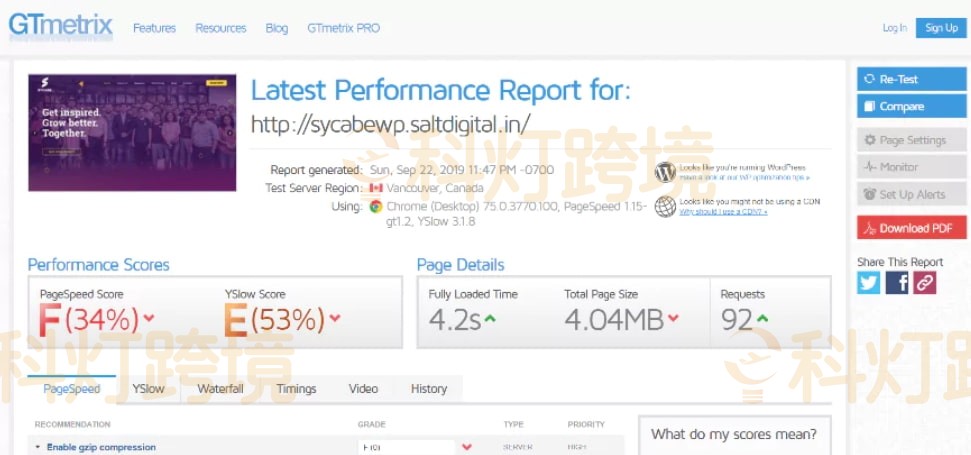Click the GRADE column header
Image resolution: width=971 pixels, height=455 pixels.
tap(372, 425)
